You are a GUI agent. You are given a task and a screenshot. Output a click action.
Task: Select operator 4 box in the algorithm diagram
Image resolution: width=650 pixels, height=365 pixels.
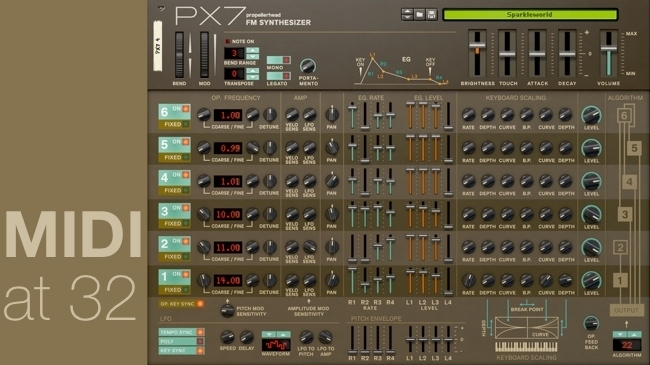pos(629,181)
